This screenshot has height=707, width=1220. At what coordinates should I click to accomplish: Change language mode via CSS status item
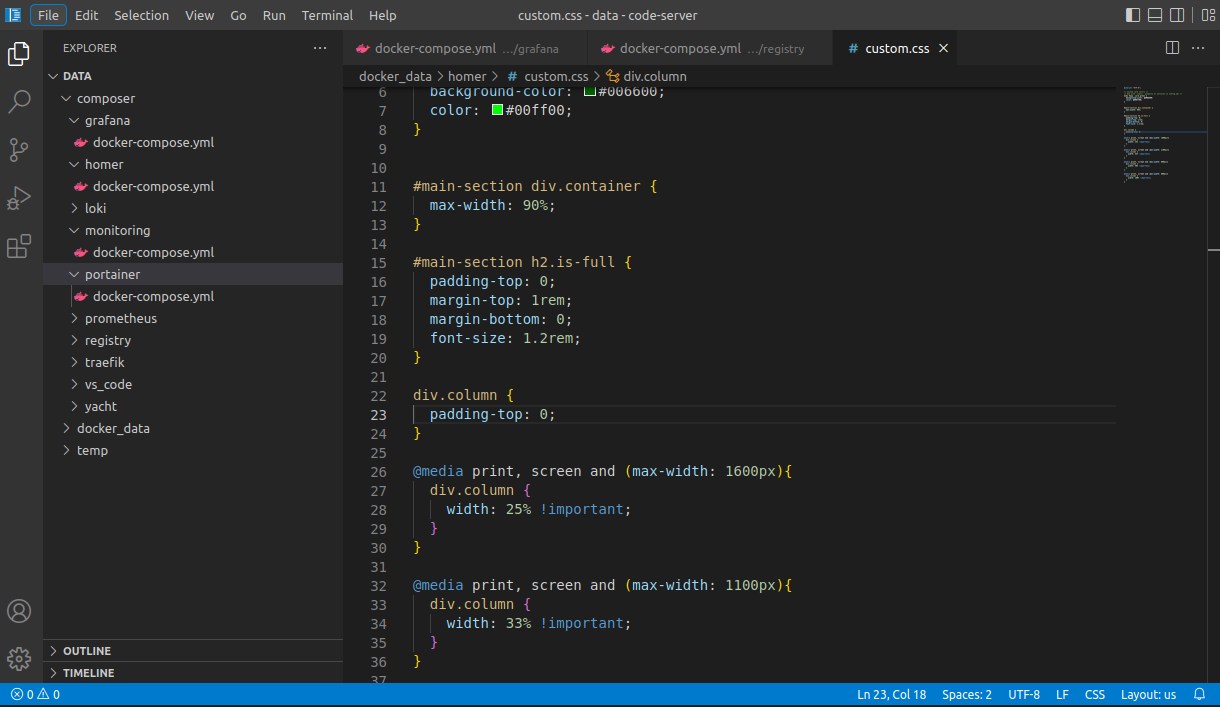1094,693
